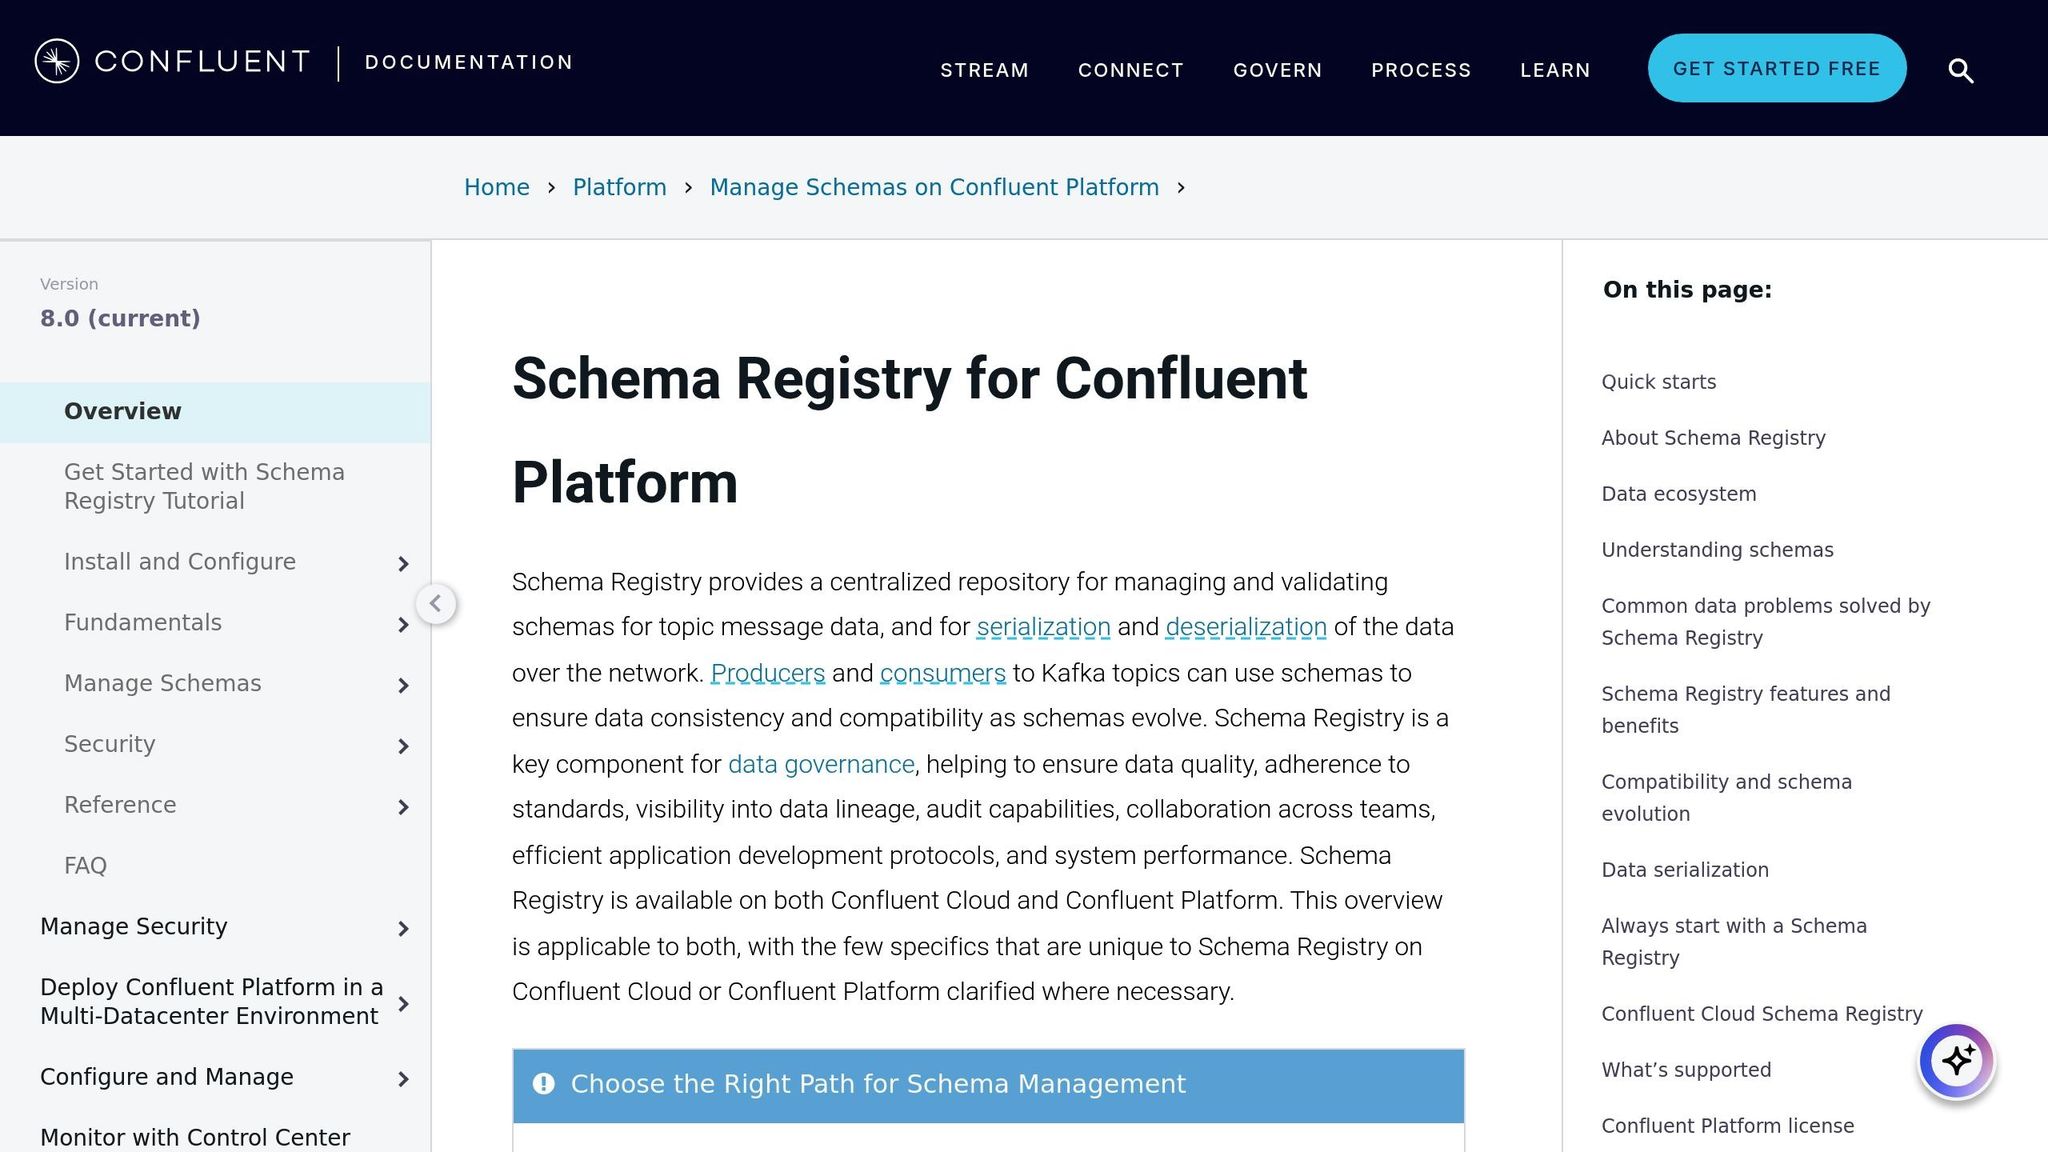This screenshot has height=1152, width=2048.
Task: Select the FAQ sidebar item
Action: click(85, 865)
